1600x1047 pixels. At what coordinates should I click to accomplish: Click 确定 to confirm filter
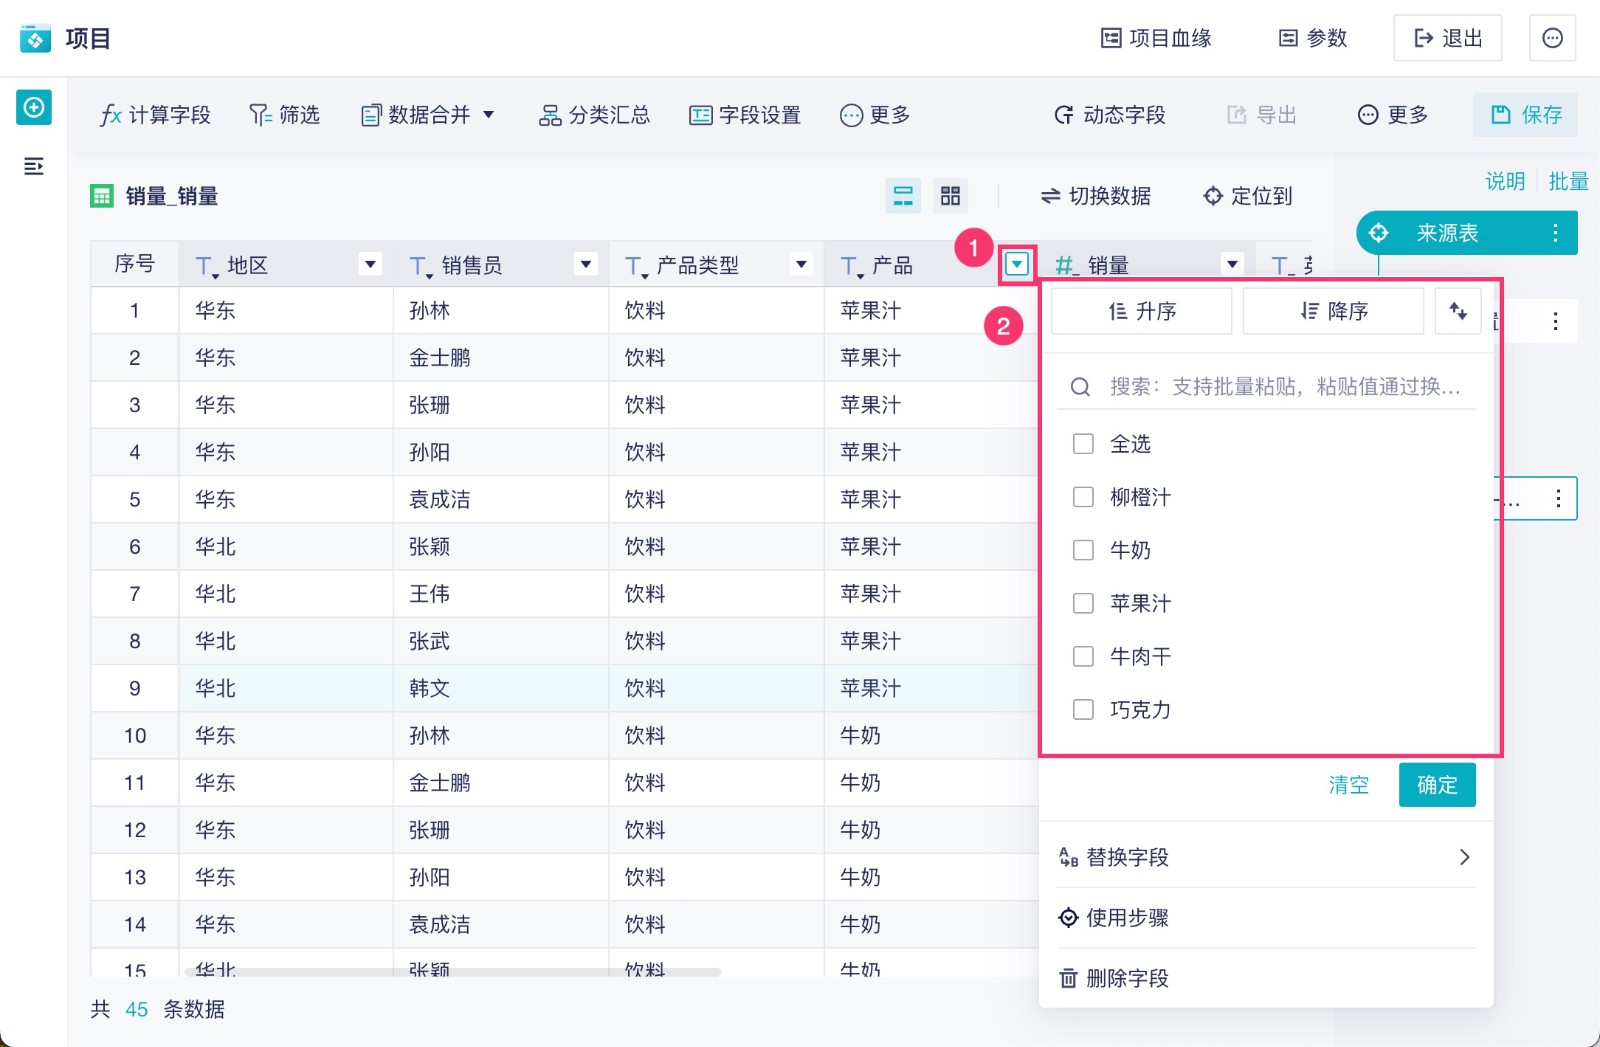(x=1437, y=785)
